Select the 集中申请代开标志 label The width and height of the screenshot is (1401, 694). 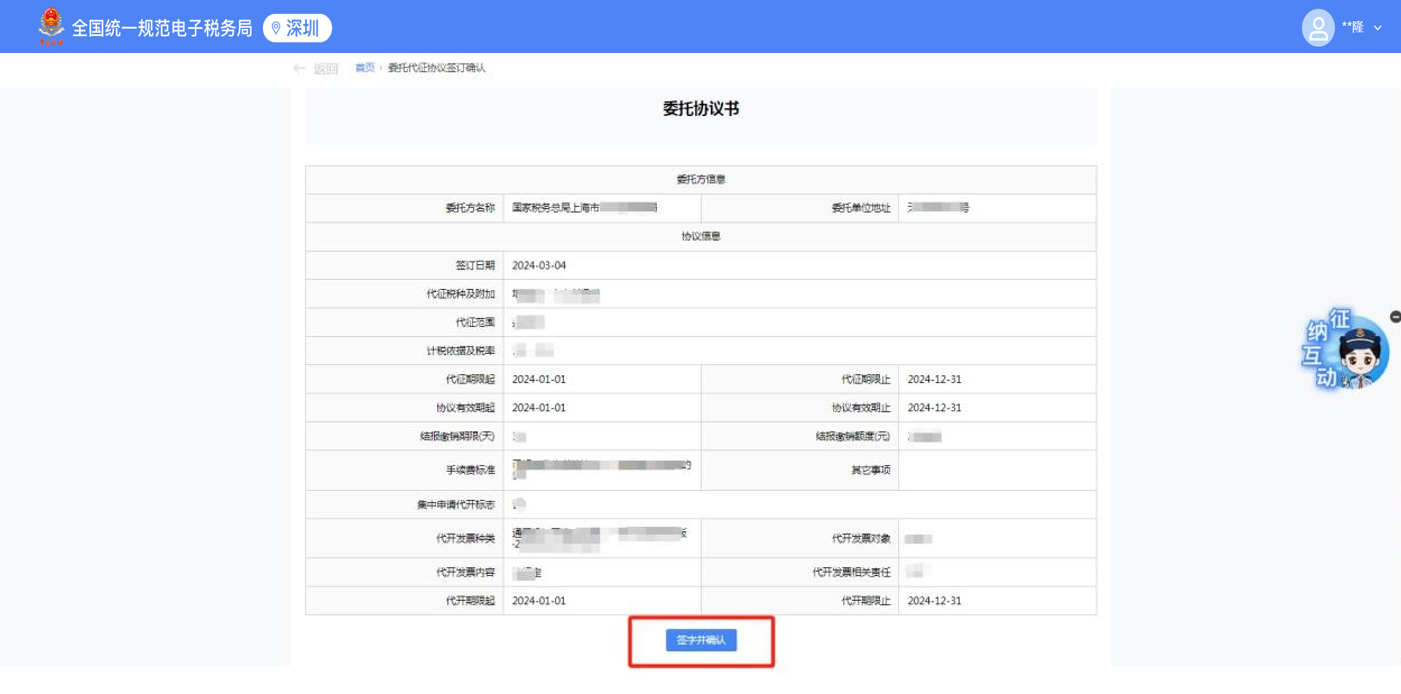pos(456,505)
